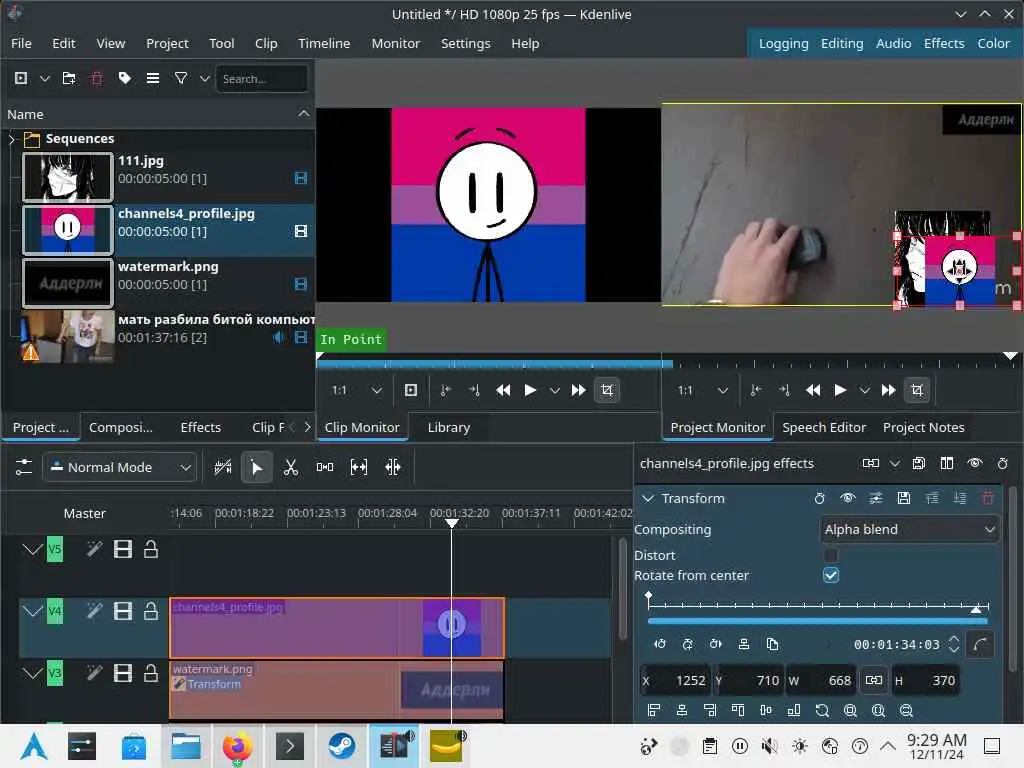Save the Transform effect preset
This screenshot has height=768, width=1024.
pyautogui.click(x=904, y=498)
